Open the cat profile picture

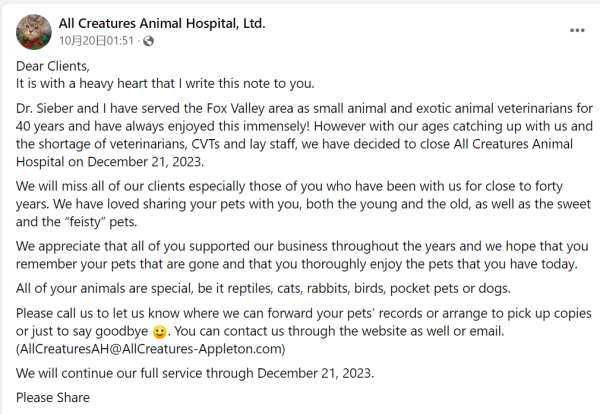(34, 32)
